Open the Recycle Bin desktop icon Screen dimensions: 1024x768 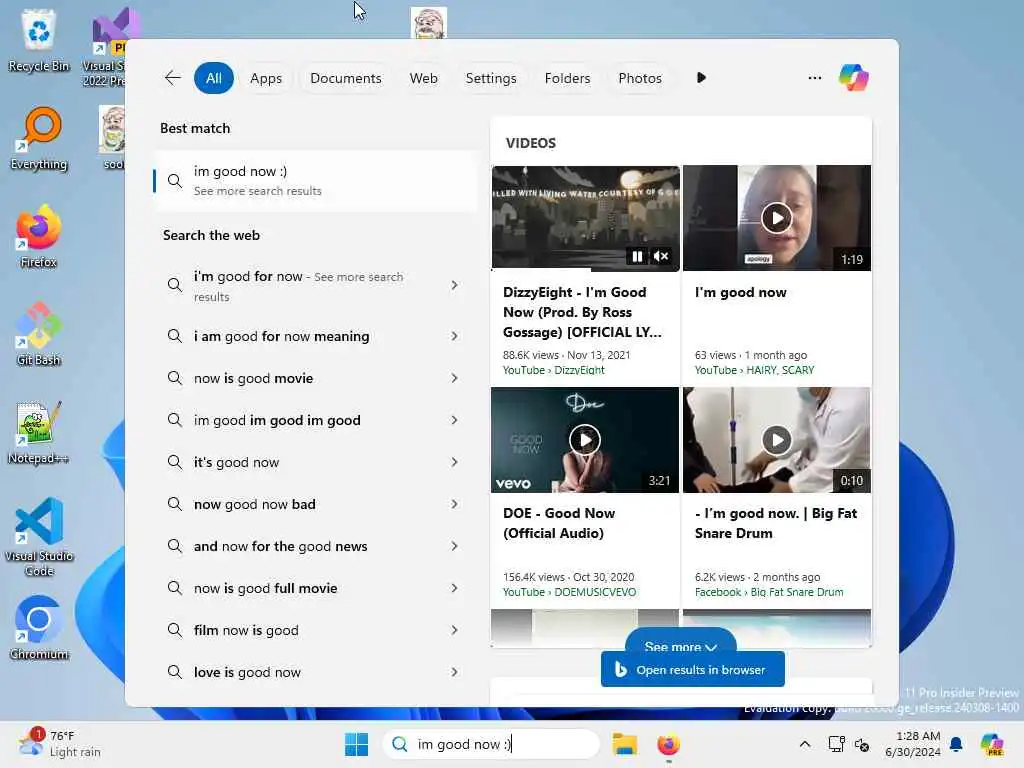click(x=39, y=40)
